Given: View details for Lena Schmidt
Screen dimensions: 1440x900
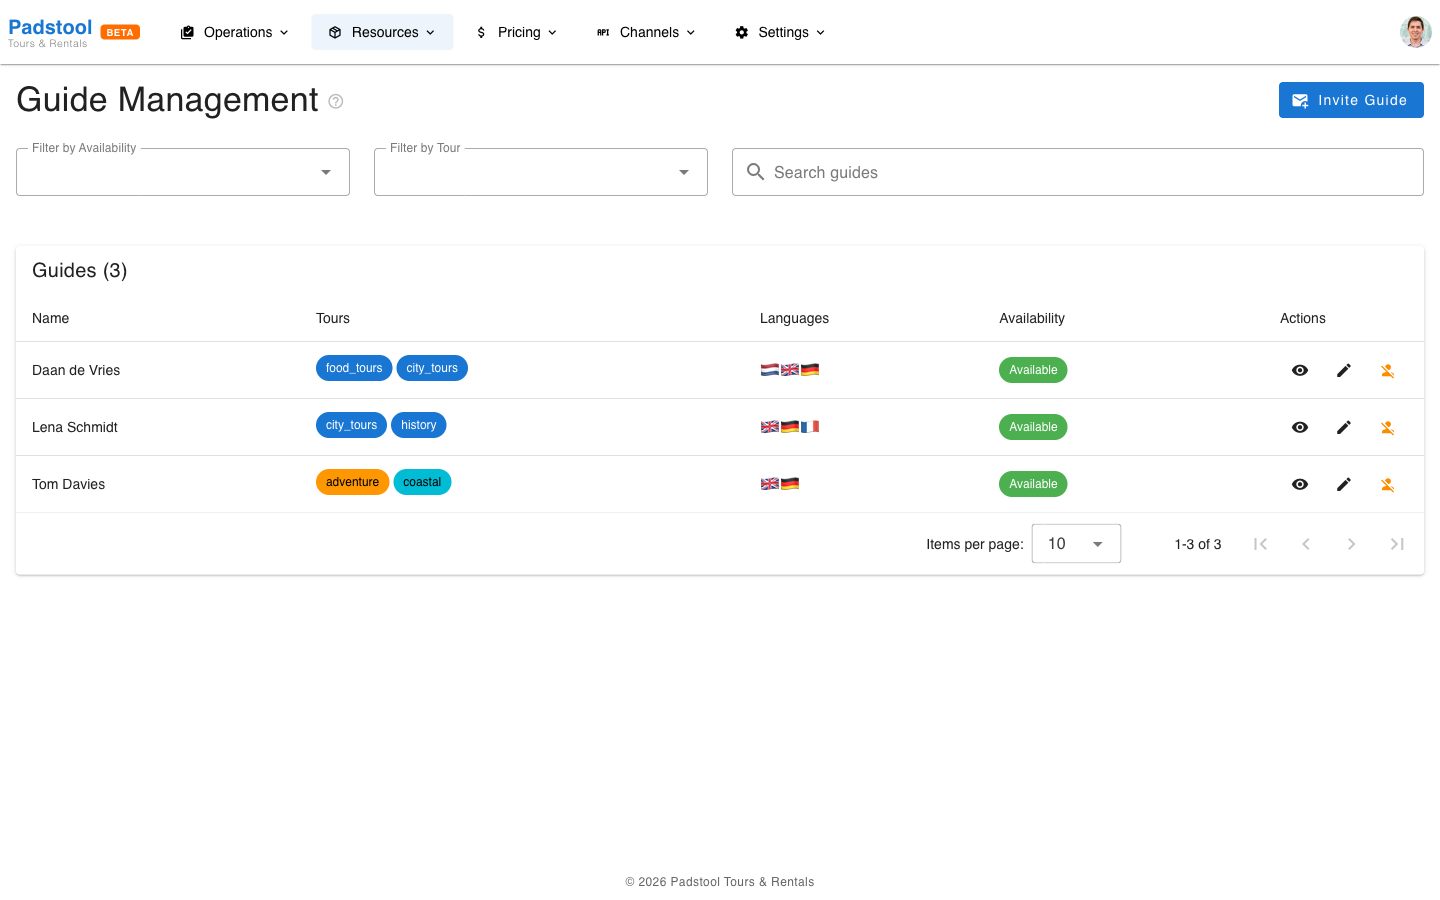Looking at the screenshot, I should 1300,427.
